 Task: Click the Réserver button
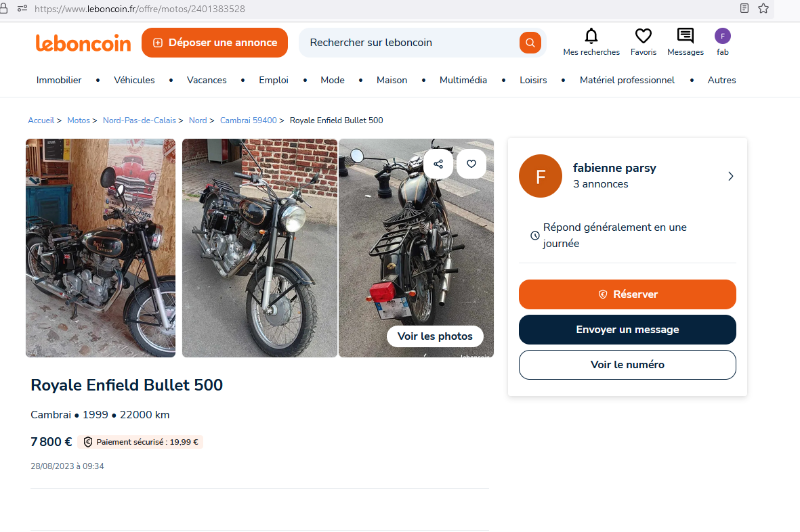point(627,294)
